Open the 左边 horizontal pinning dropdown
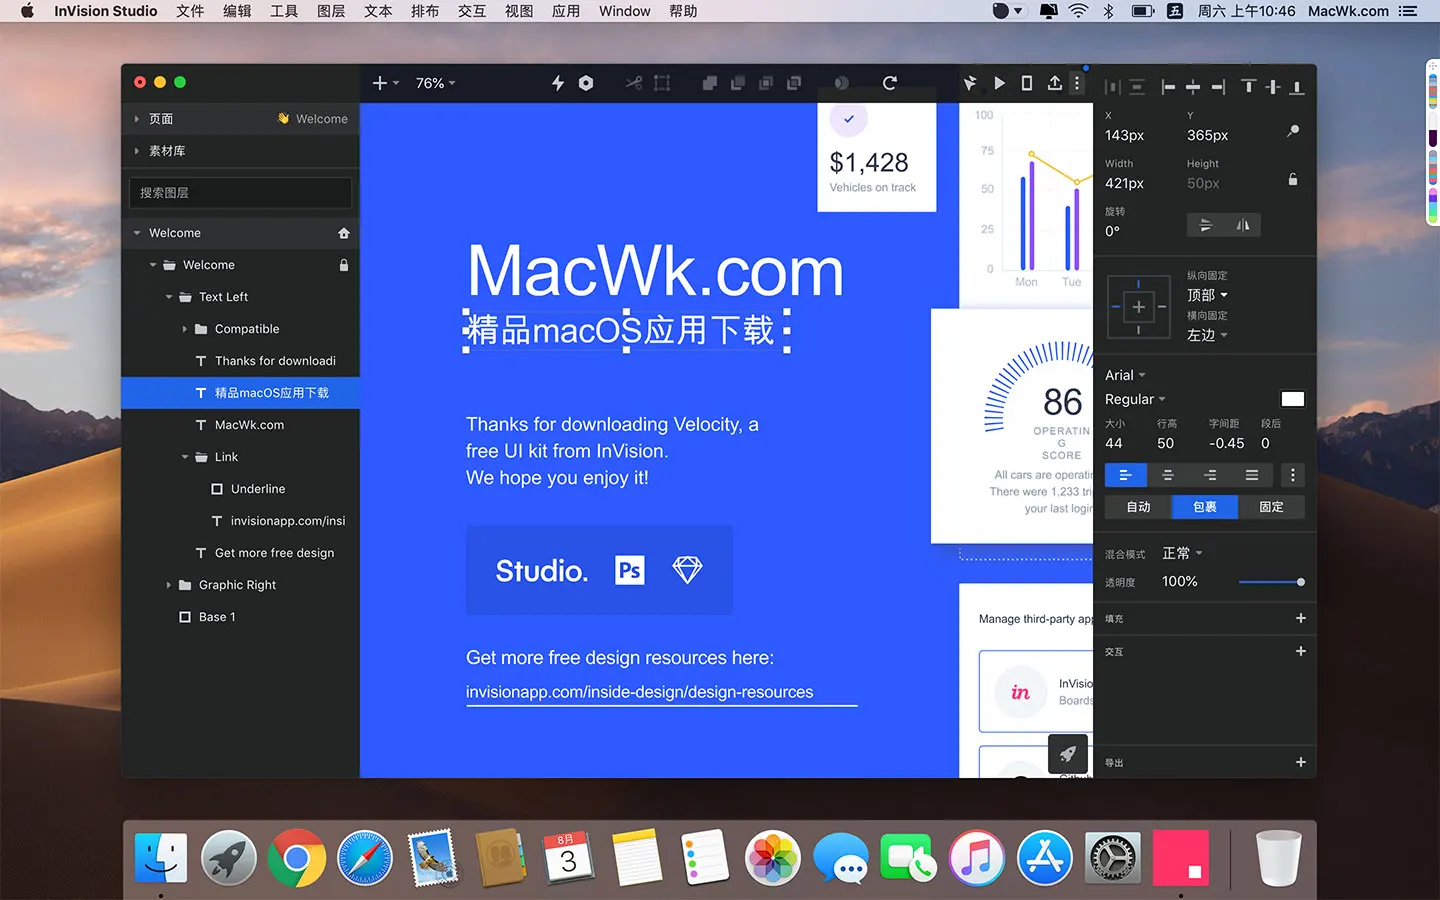The image size is (1440, 900). (1207, 335)
